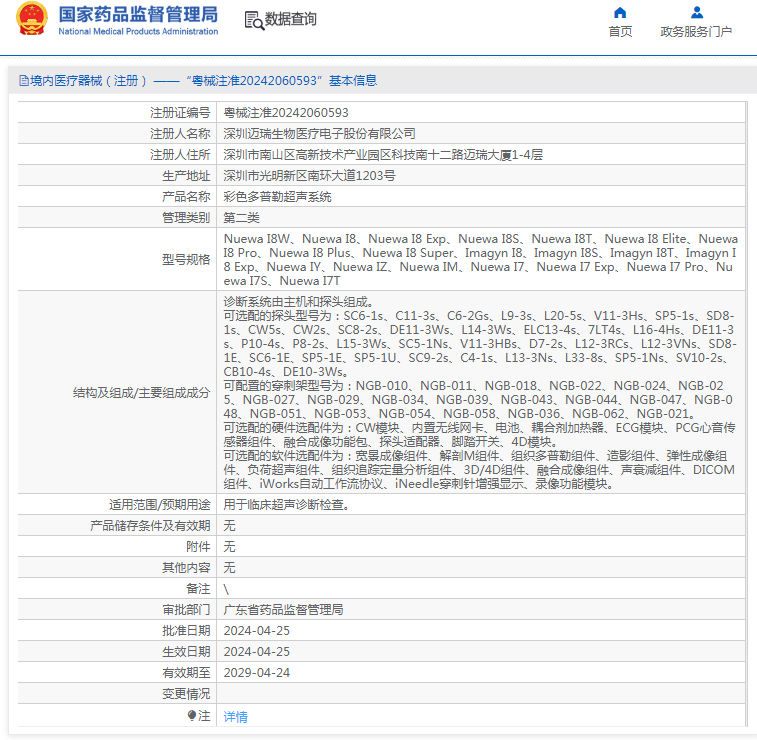Click the 政务服务门户 person icon

[x=697, y=13]
